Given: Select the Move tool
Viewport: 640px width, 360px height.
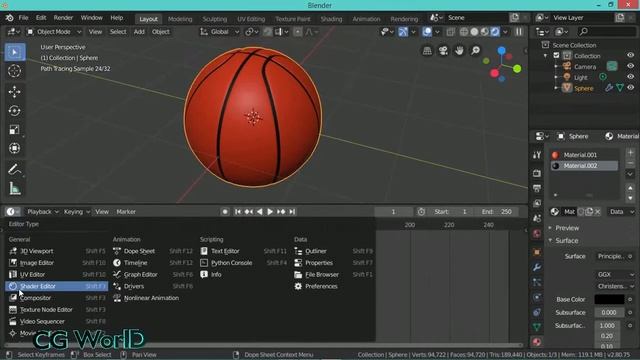Looking at the screenshot, I should (x=15, y=92).
